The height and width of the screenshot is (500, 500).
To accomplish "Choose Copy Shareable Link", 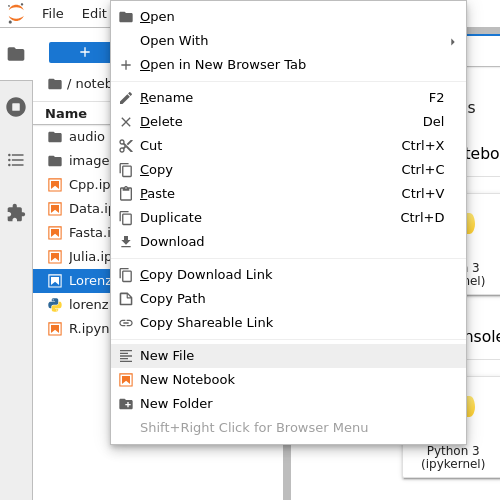I will [x=288, y=323].
